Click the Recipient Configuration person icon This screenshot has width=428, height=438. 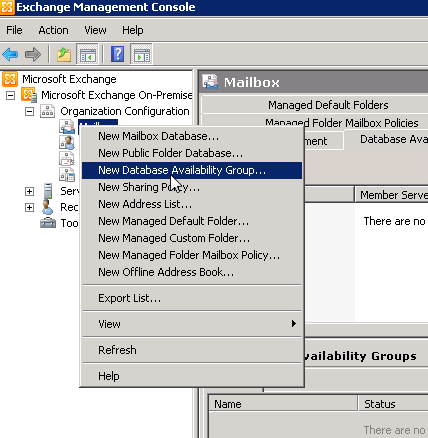[47, 207]
